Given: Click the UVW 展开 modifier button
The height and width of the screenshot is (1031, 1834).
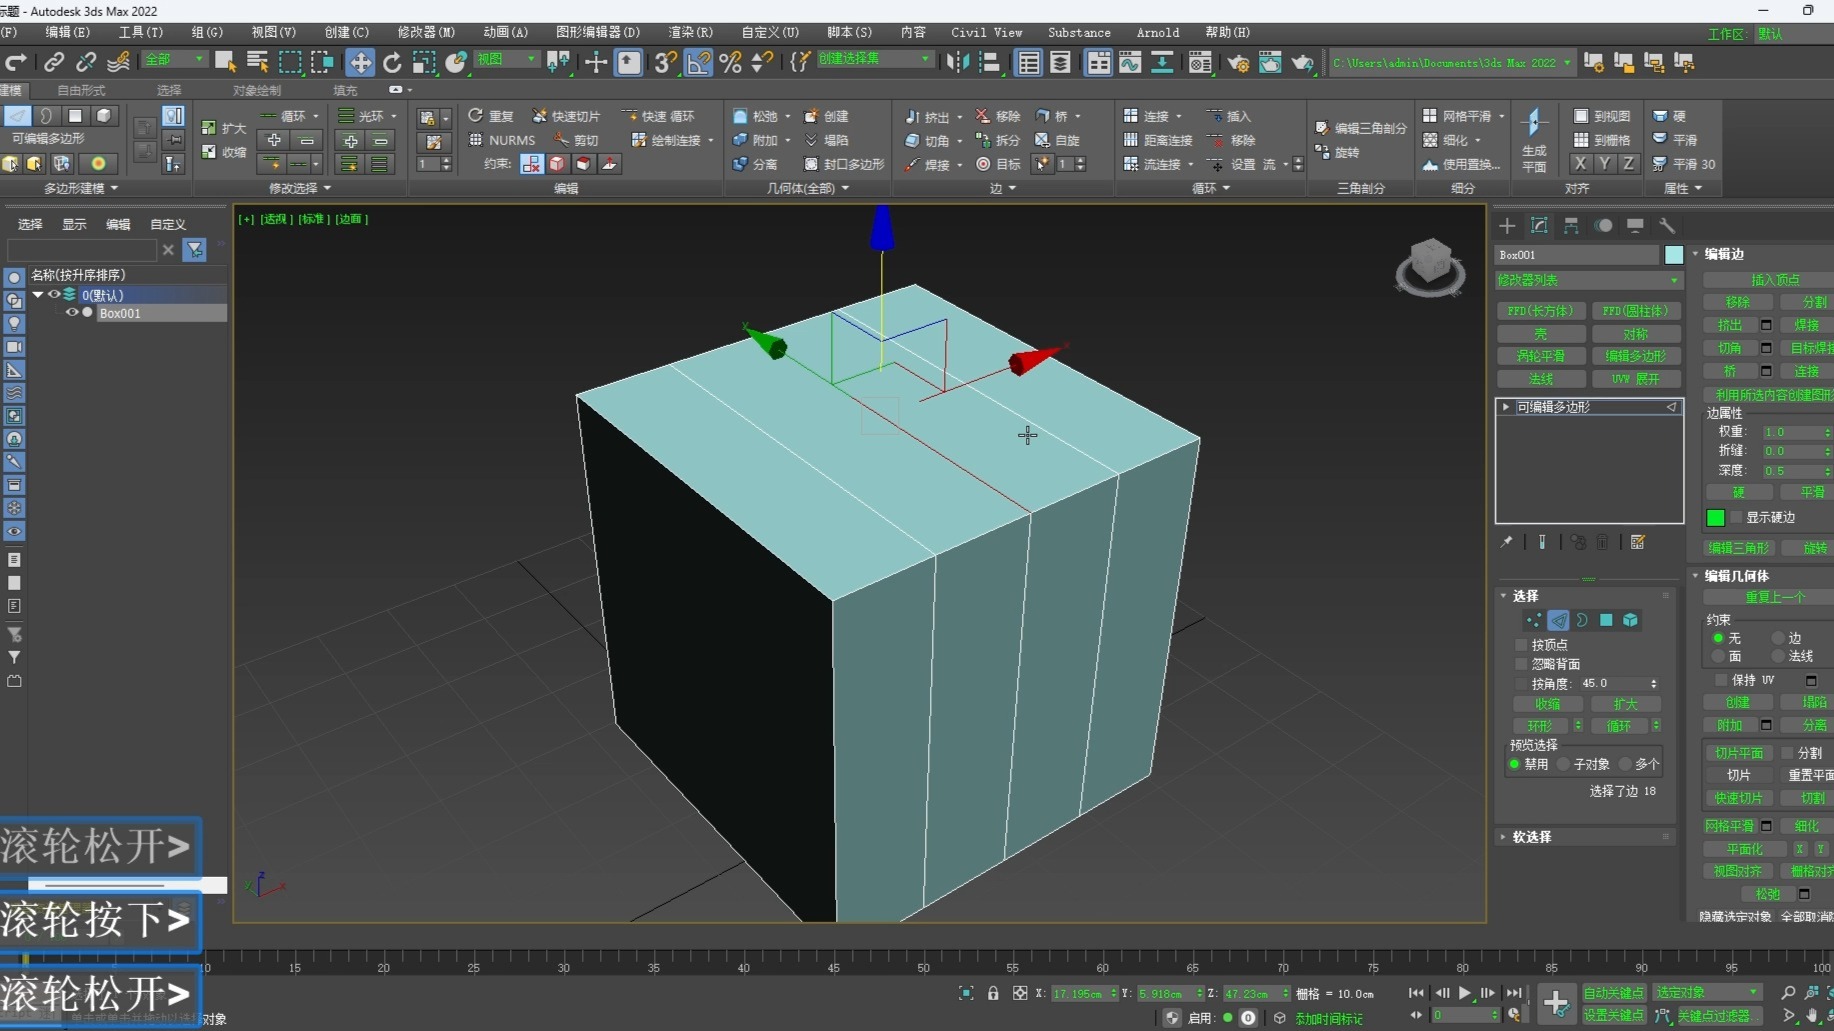Looking at the screenshot, I should click(1636, 379).
